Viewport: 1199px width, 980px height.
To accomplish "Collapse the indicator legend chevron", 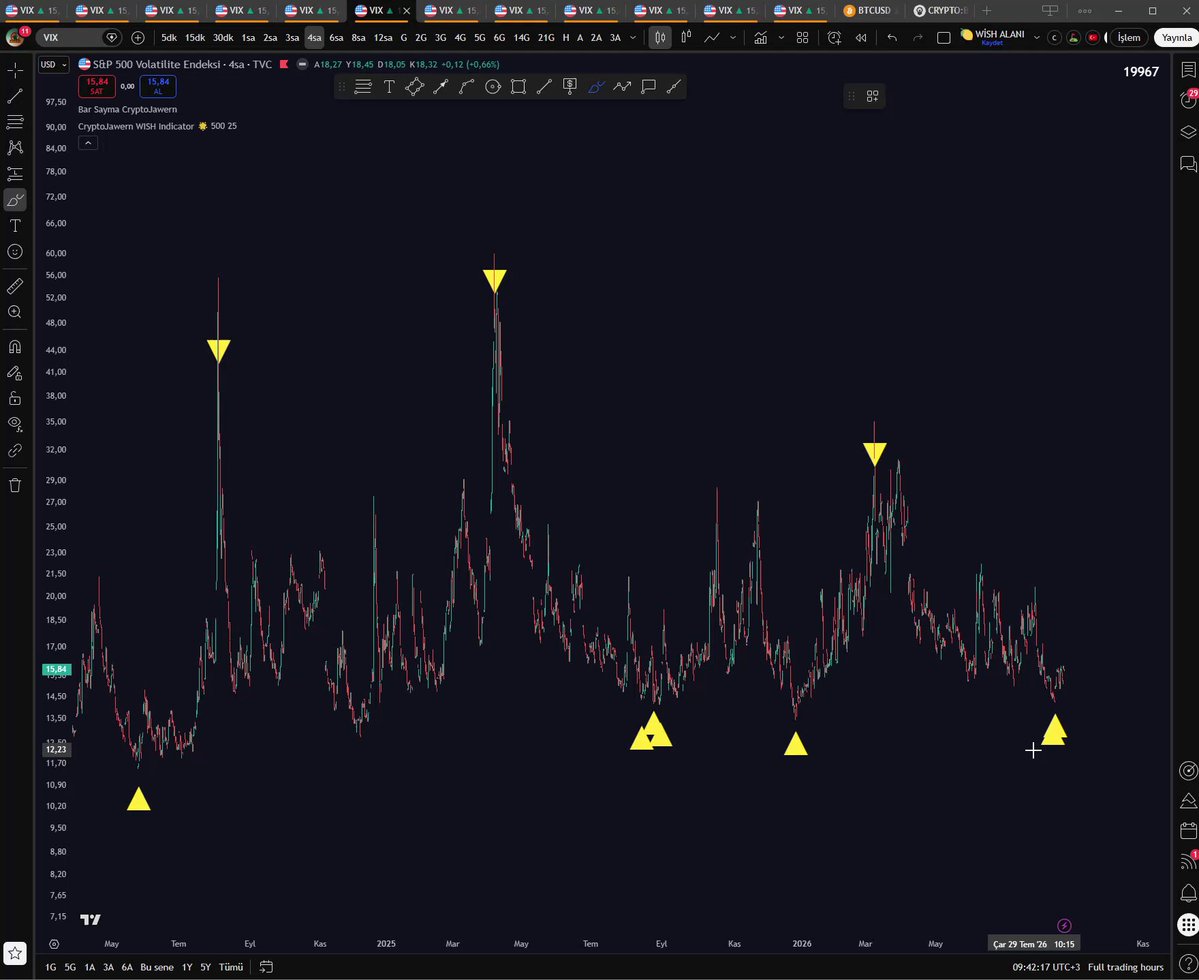I will (88, 143).
